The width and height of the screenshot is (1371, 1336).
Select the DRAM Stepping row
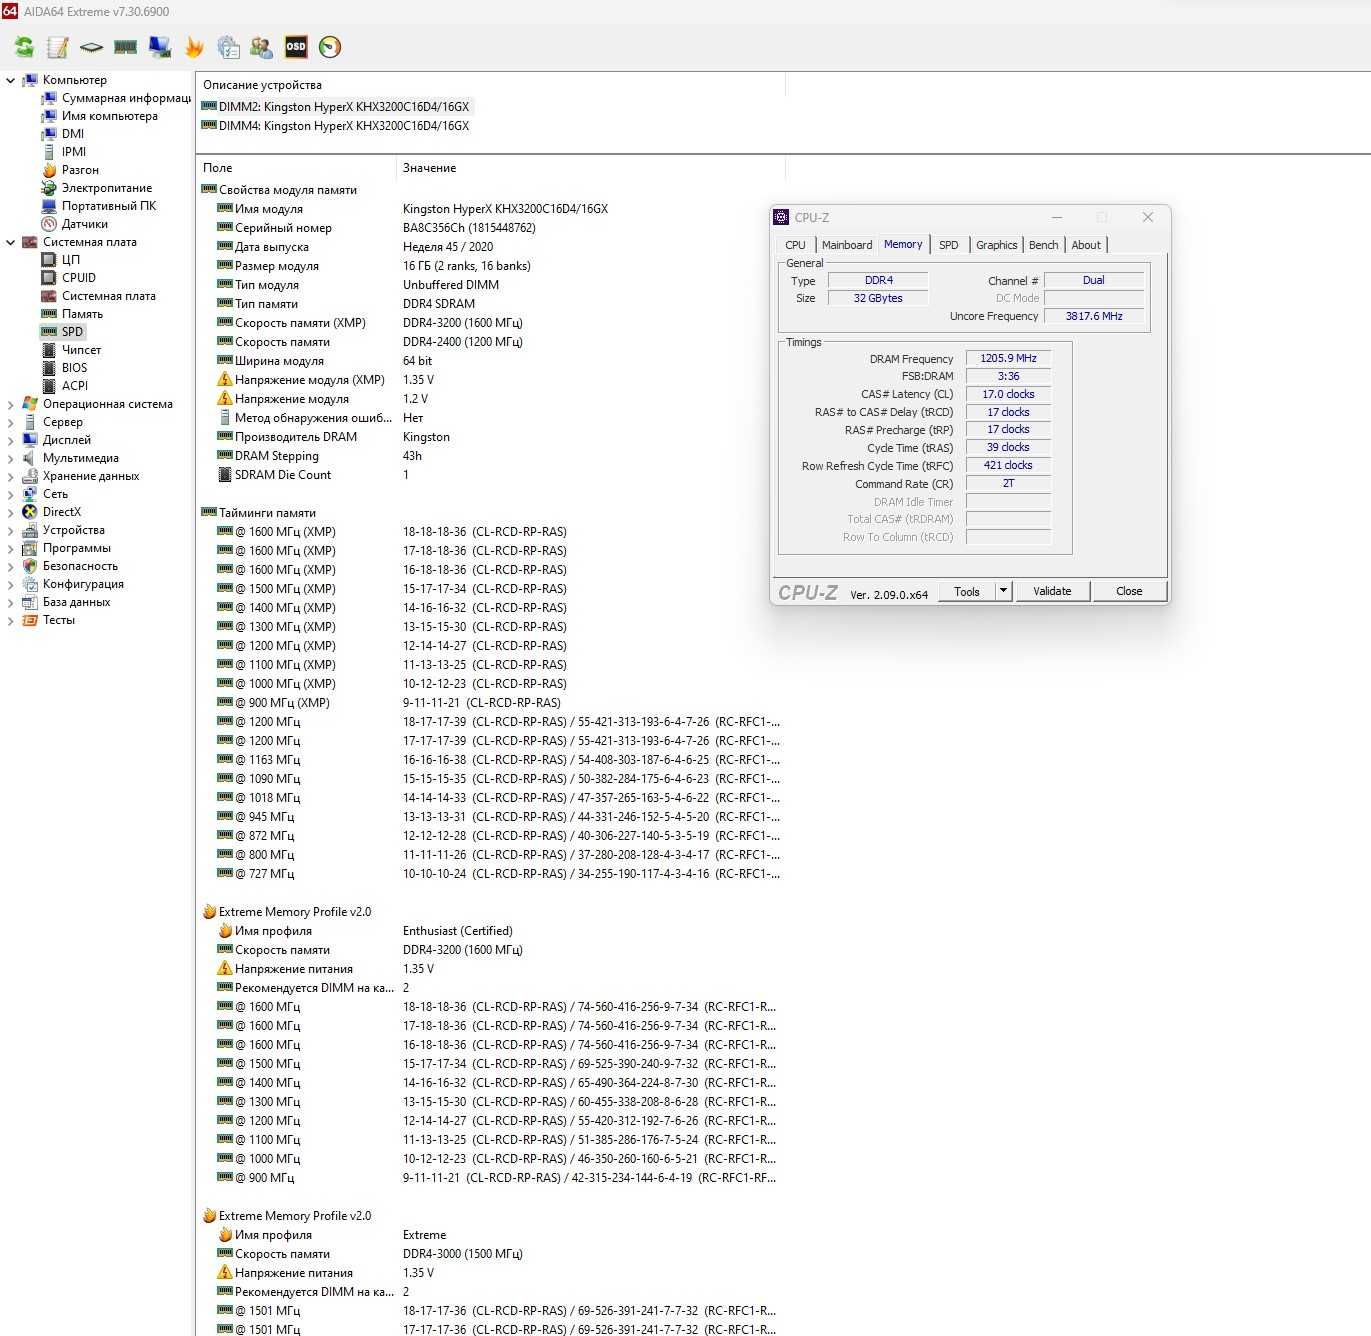490,456
